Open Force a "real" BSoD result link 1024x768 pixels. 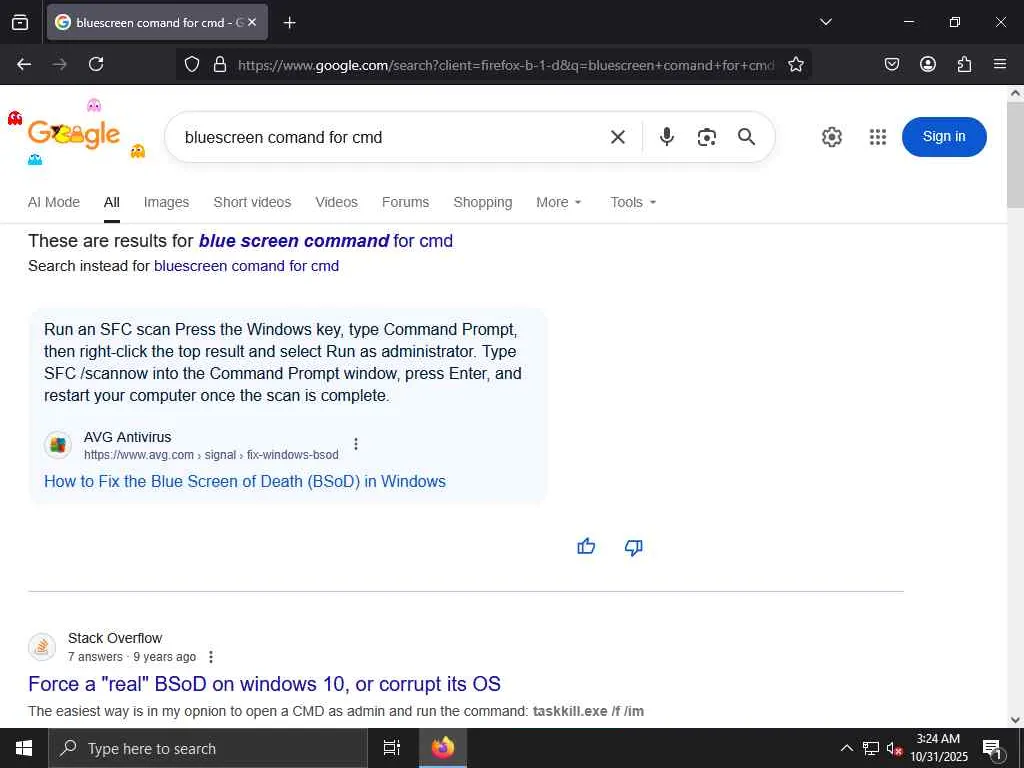(x=264, y=684)
